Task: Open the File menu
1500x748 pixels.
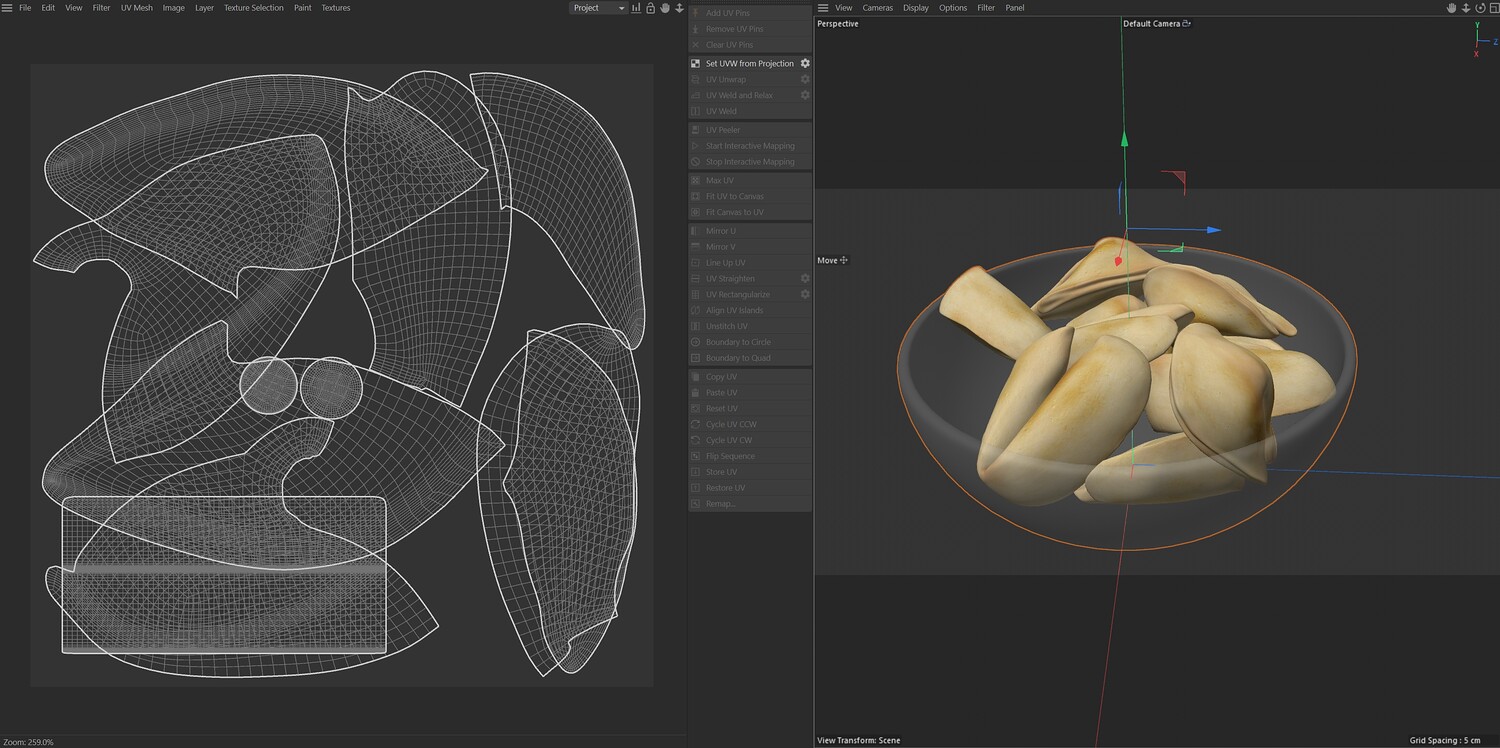Action: (25, 8)
